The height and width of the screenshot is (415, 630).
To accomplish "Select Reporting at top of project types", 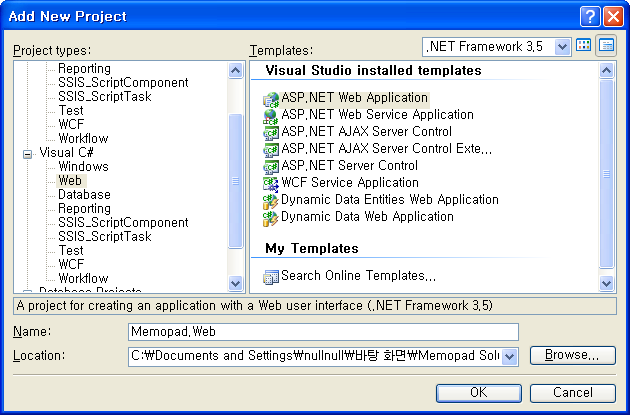I will 84,69.
